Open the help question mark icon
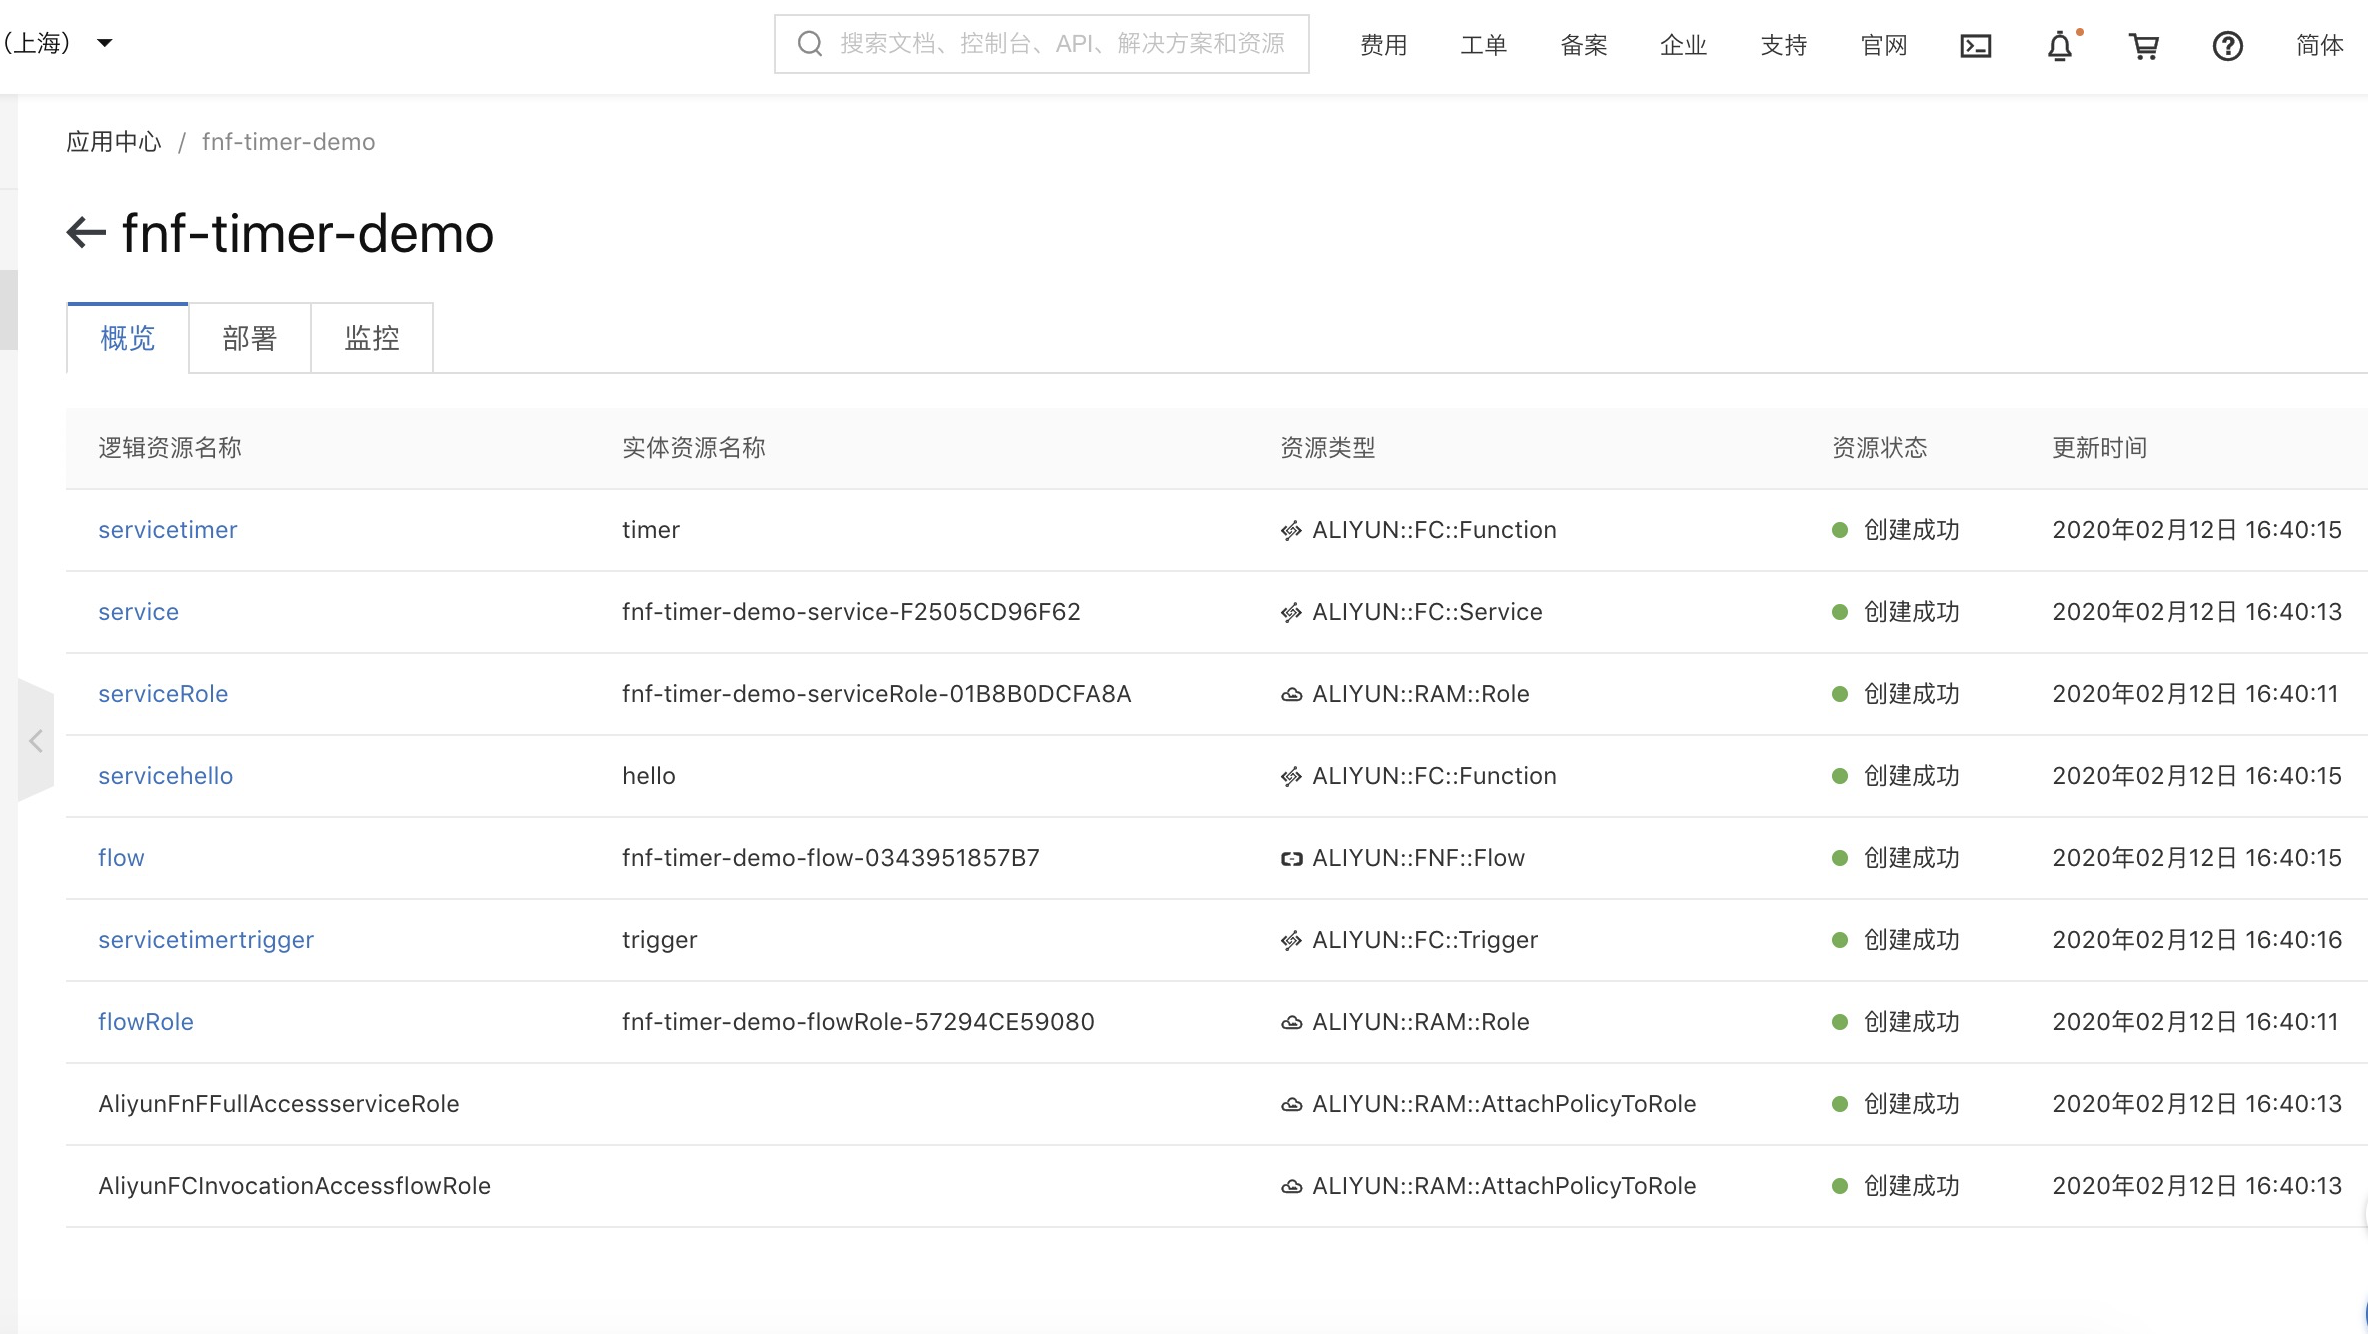 [x=2227, y=46]
